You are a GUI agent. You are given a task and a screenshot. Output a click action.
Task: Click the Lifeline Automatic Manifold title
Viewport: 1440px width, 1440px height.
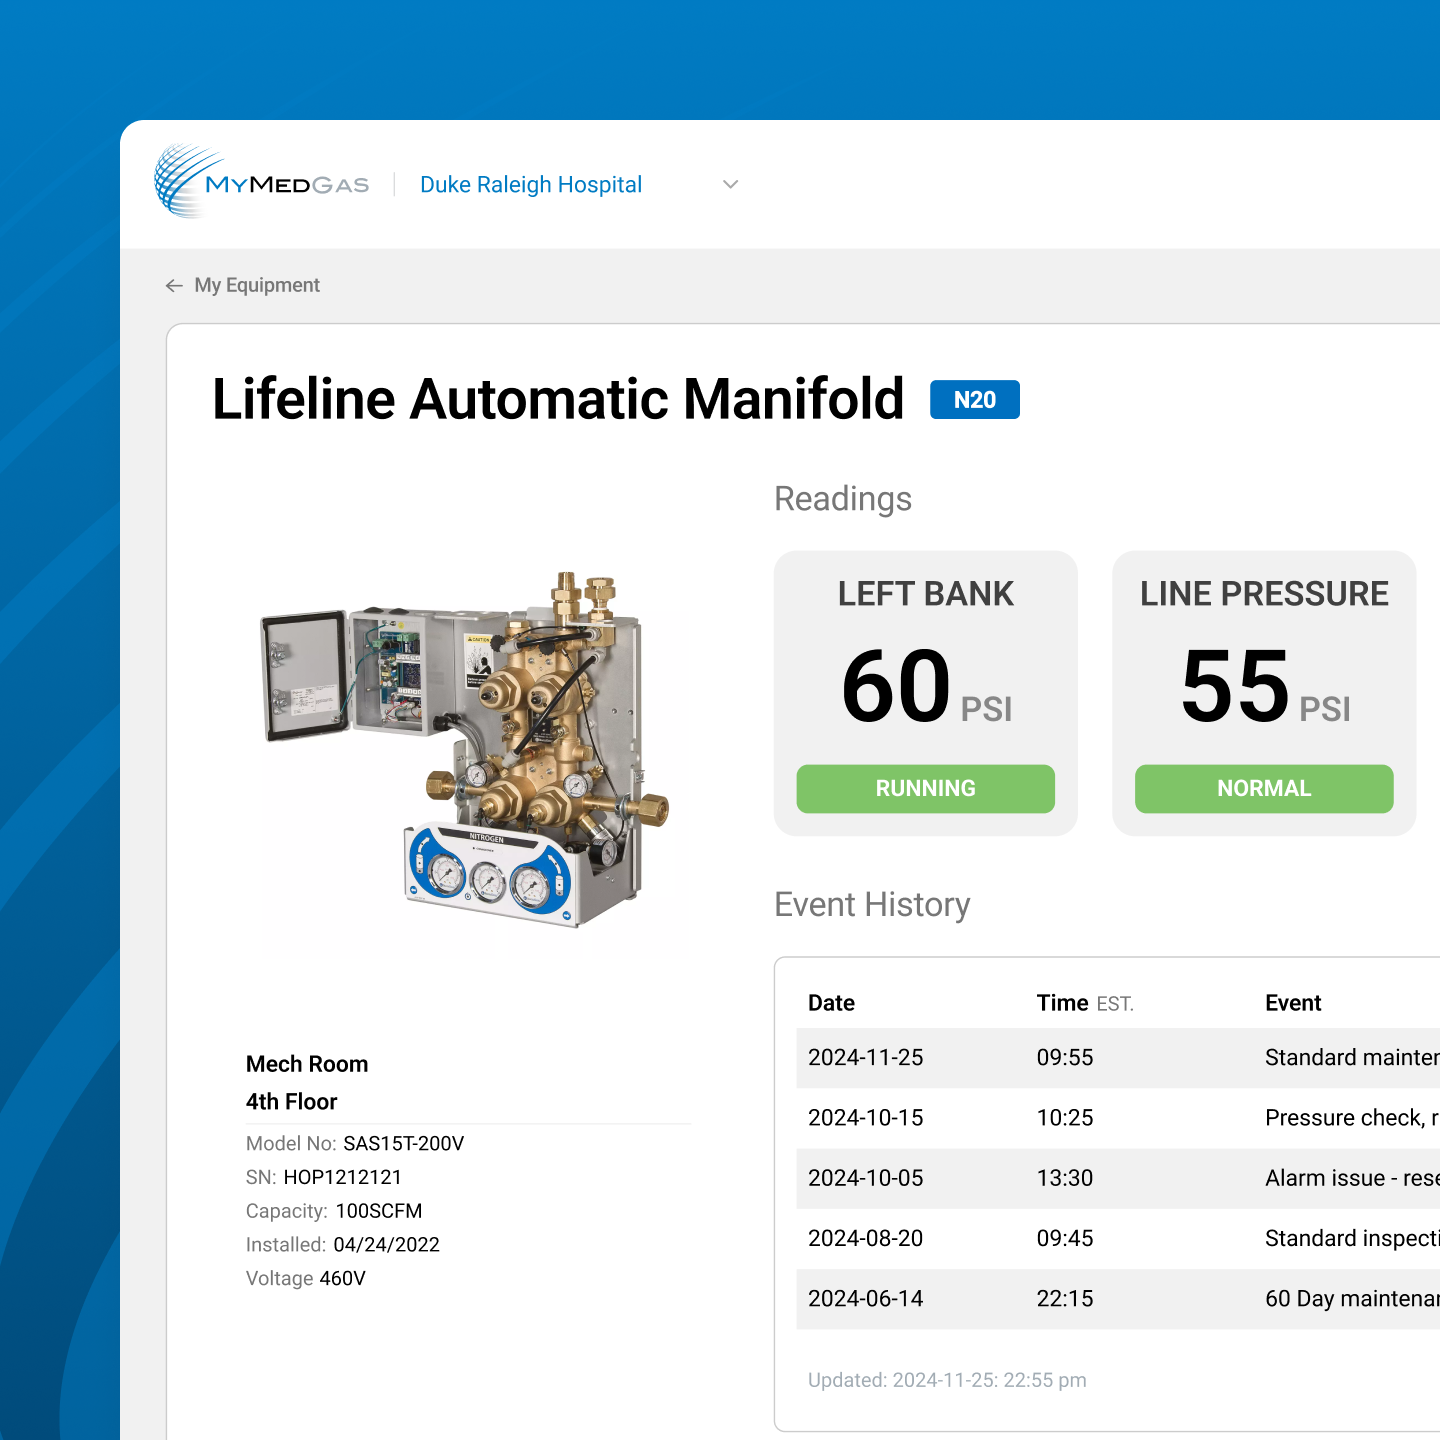[x=558, y=399]
